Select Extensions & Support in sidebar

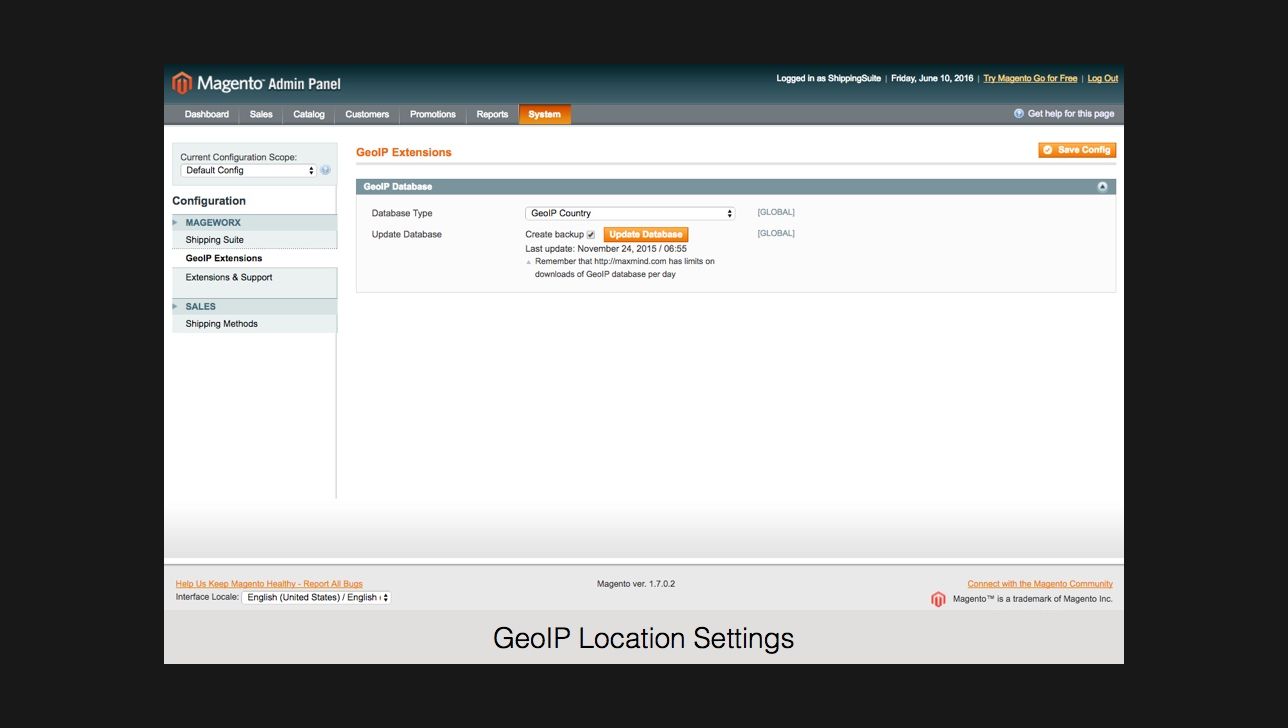point(229,278)
